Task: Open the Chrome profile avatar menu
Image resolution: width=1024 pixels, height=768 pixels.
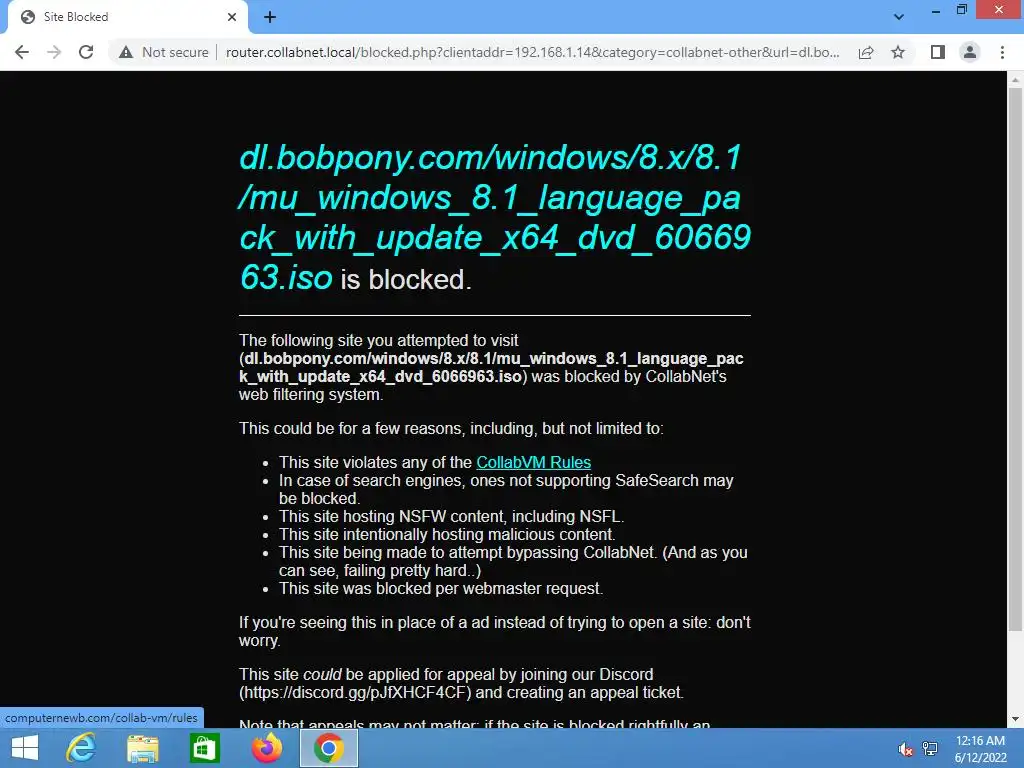Action: coord(970,52)
